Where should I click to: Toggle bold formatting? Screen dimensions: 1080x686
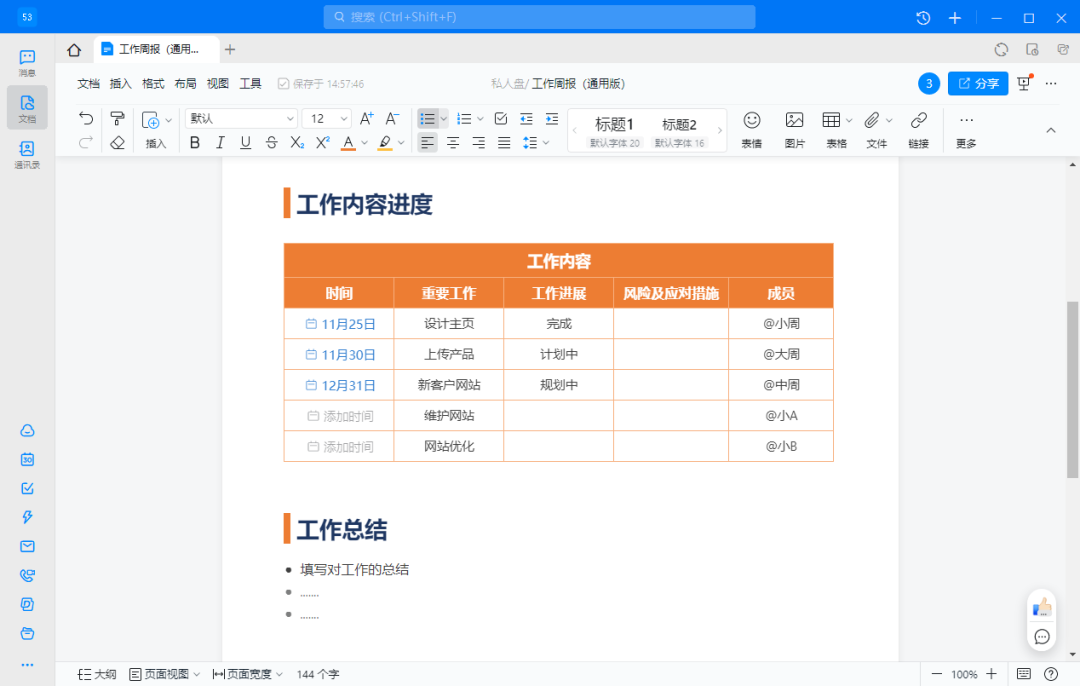click(195, 143)
